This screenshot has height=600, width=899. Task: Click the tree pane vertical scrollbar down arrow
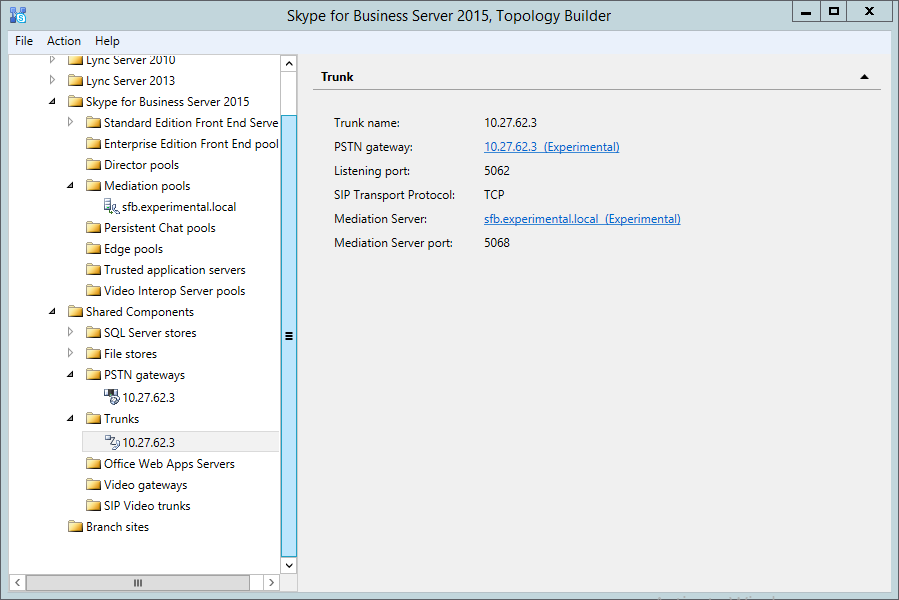[289, 565]
